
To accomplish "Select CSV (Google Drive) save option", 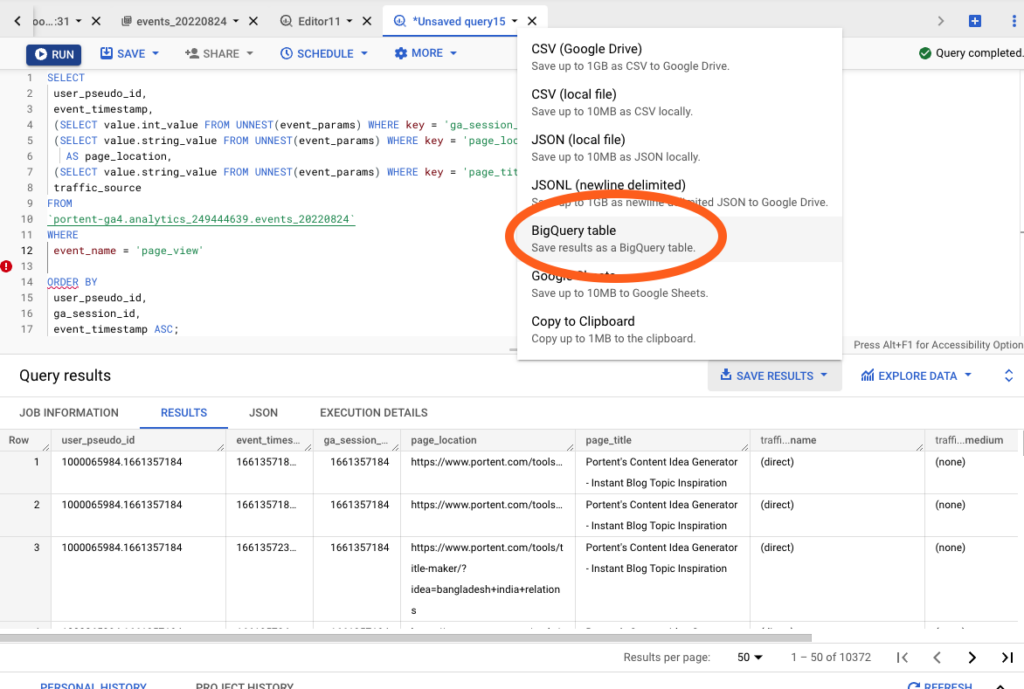I will coord(679,57).
